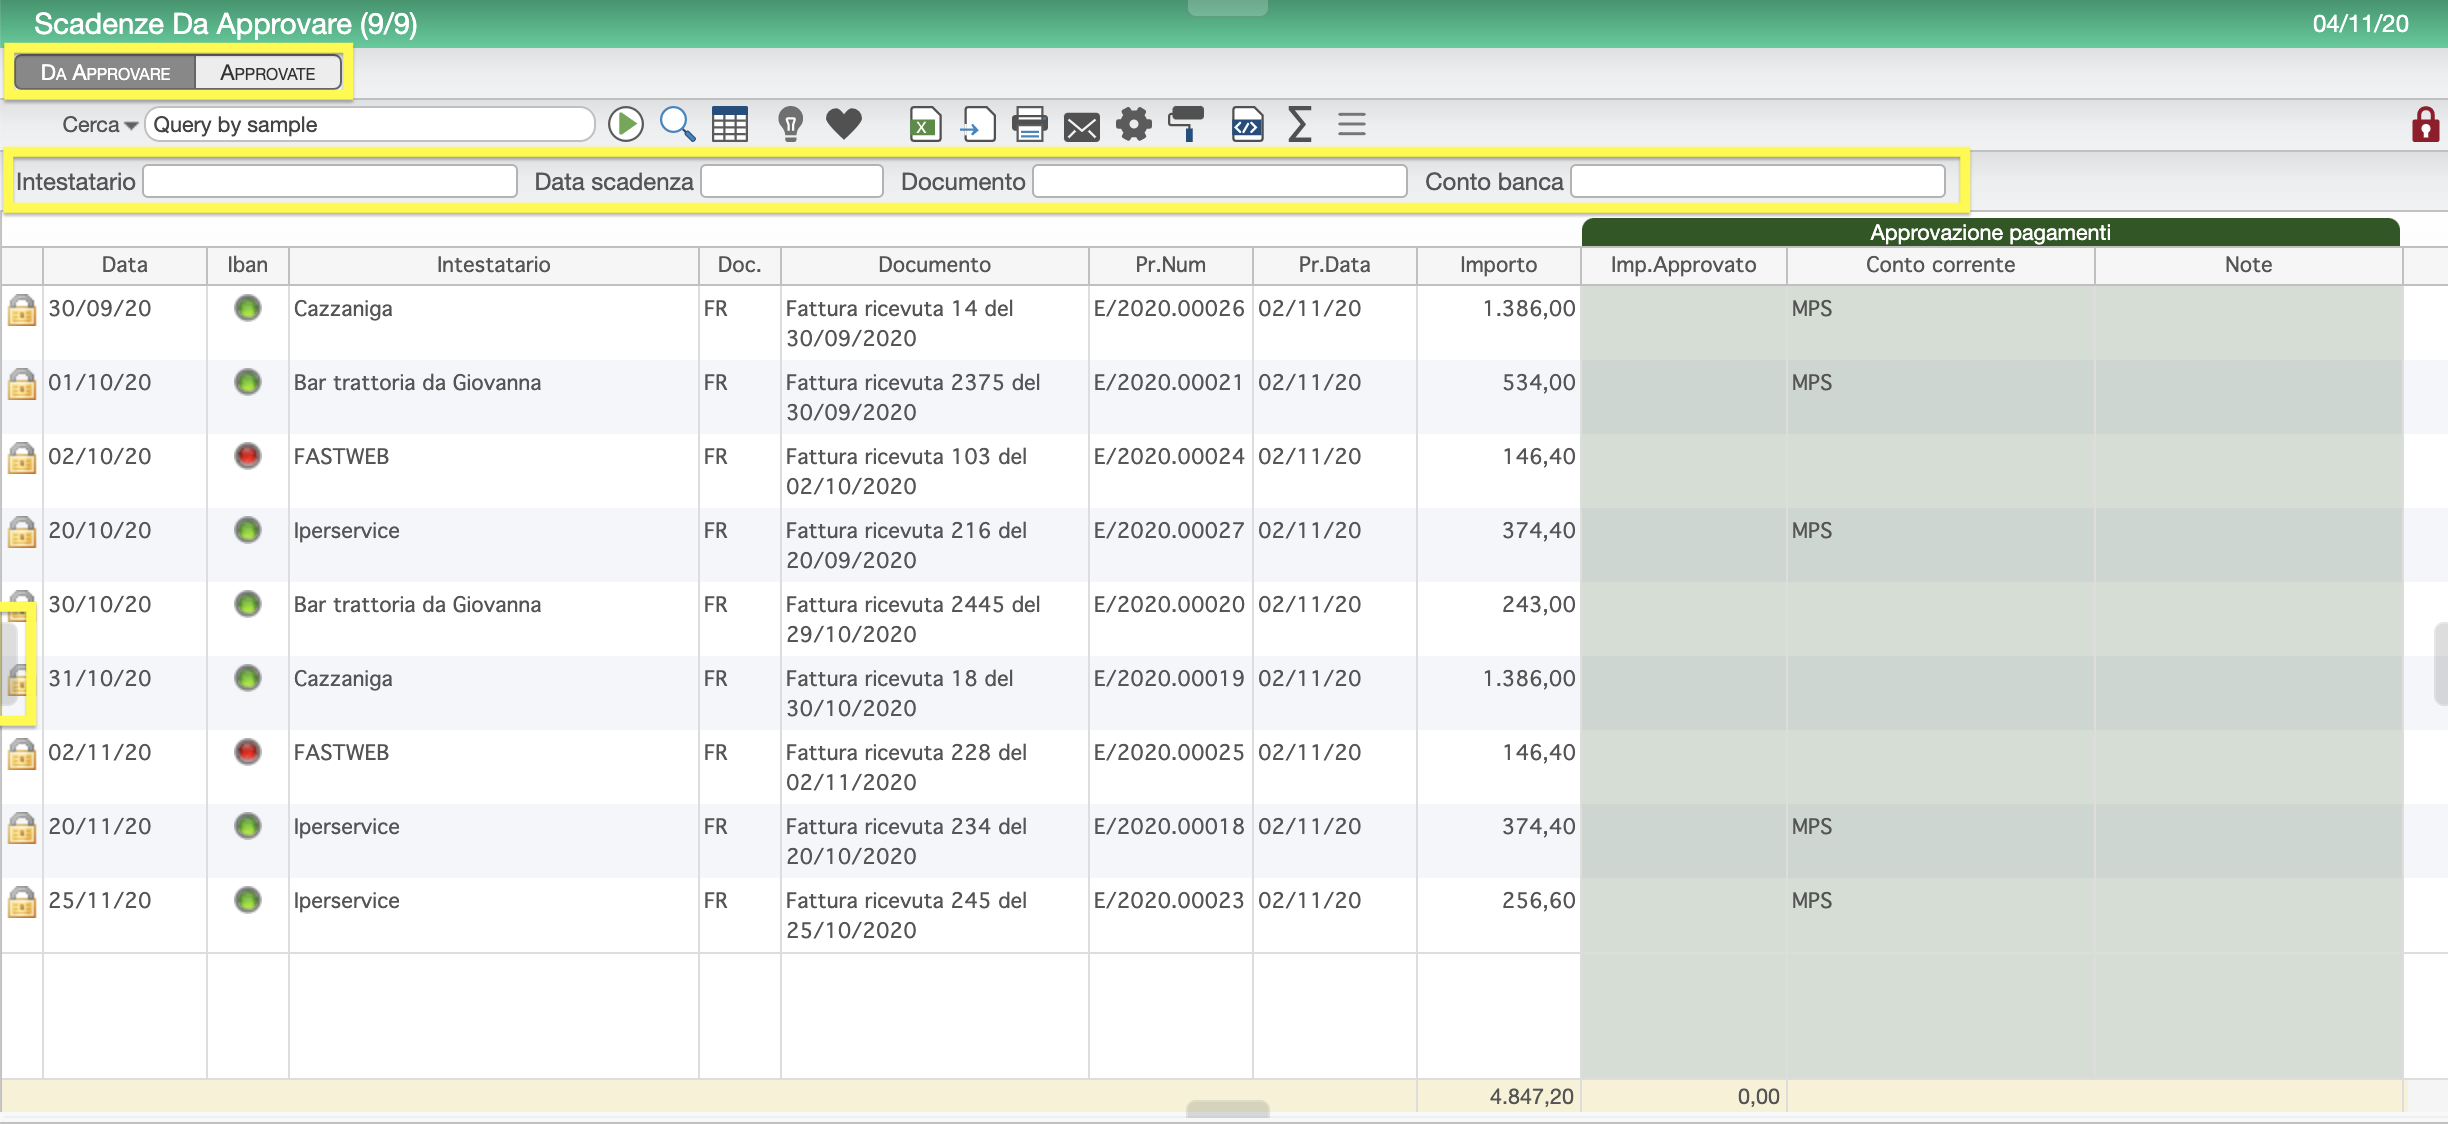2448x1124 pixels.
Task: Run the query with the green play icon
Action: [626, 125]
